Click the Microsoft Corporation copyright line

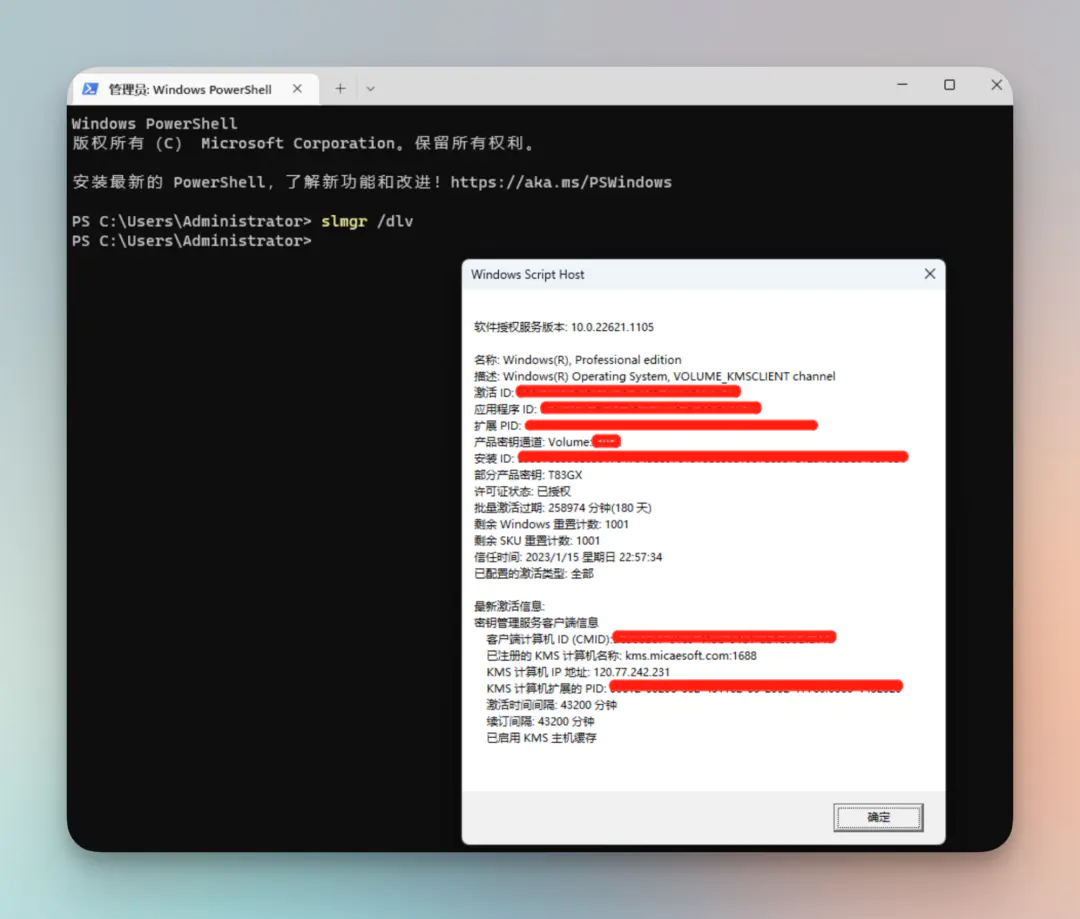303,143
